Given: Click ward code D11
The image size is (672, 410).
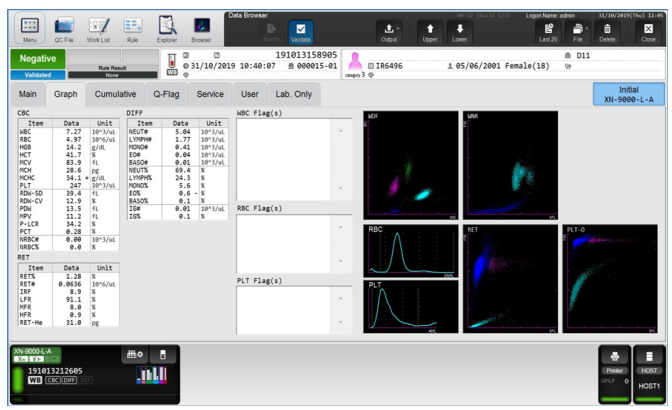Looking at the screenshot, I should click(583, 56).
